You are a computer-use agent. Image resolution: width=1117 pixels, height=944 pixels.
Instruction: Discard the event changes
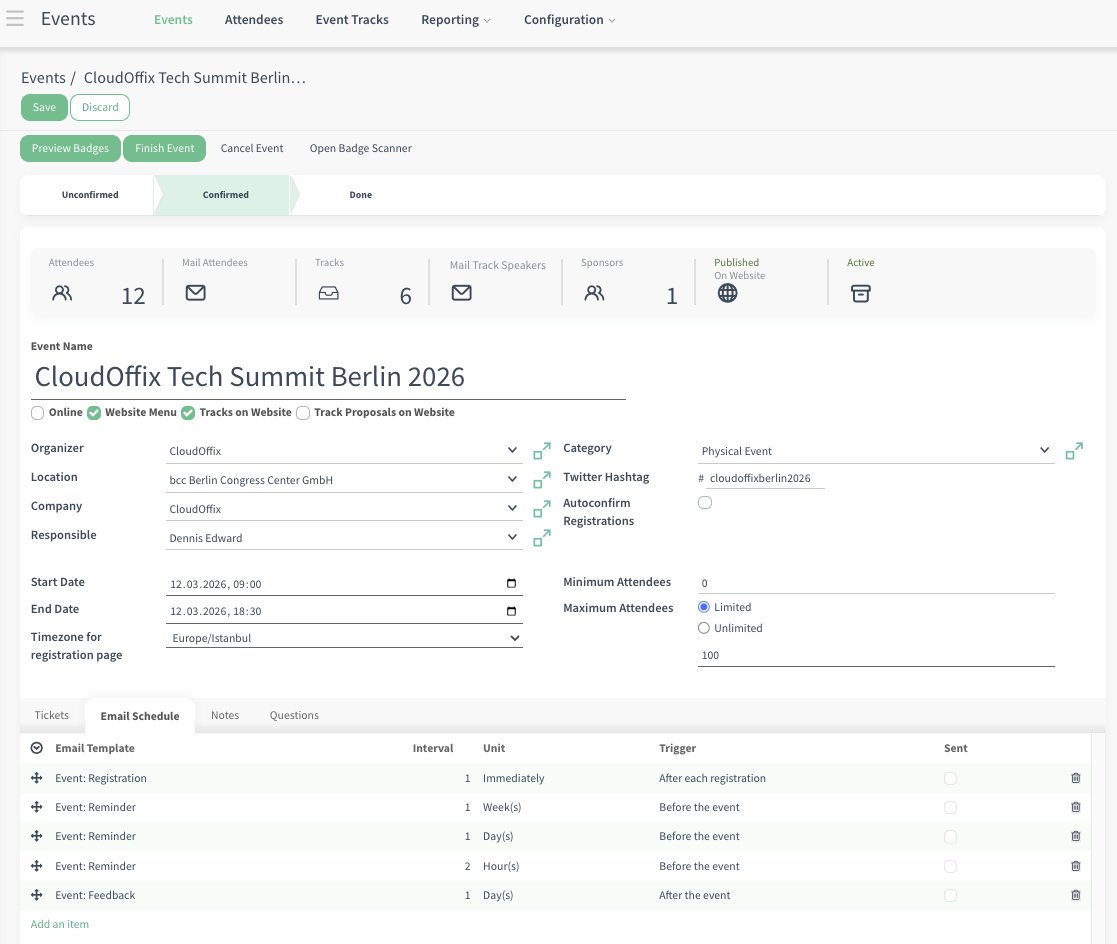click(100, 108)
